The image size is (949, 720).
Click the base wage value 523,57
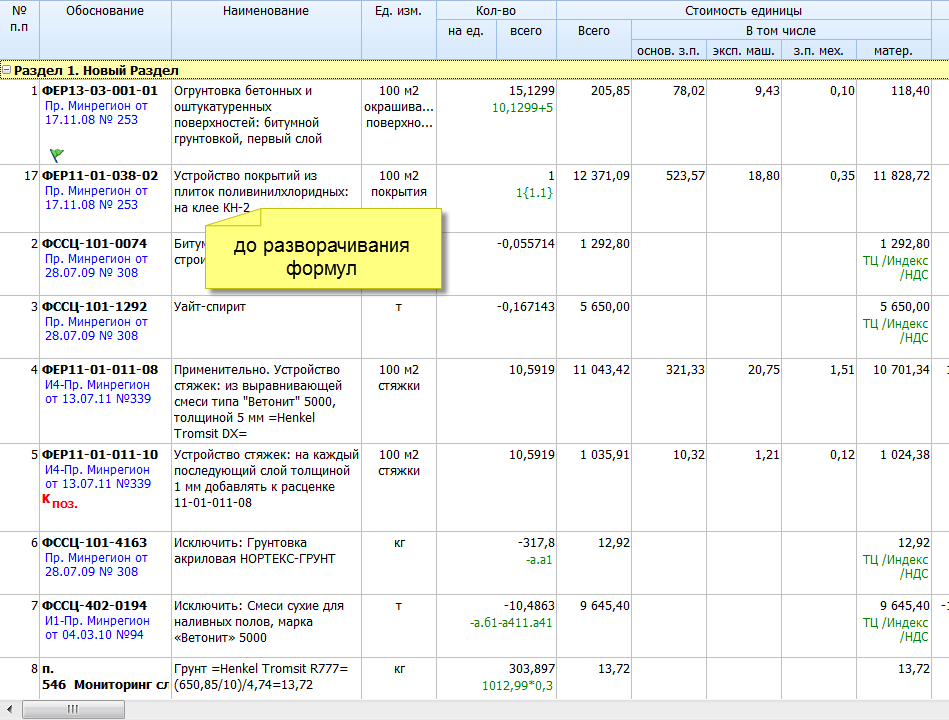coord(685,176)
